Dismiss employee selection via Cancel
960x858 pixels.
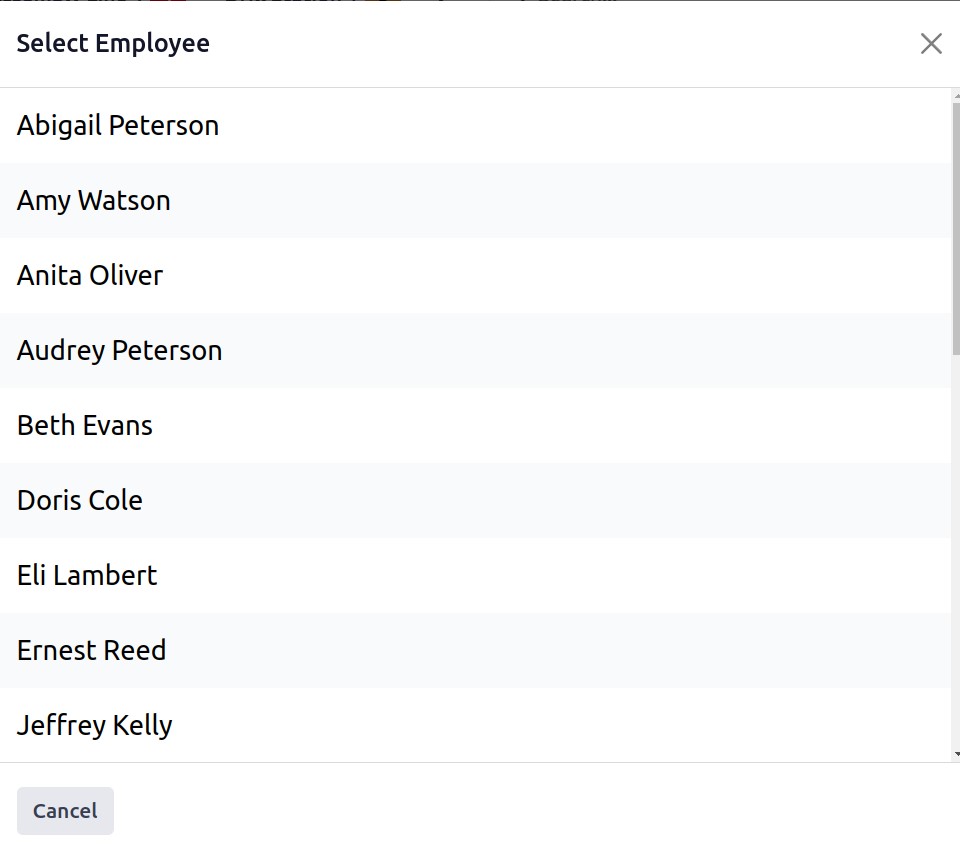(65, 811)
